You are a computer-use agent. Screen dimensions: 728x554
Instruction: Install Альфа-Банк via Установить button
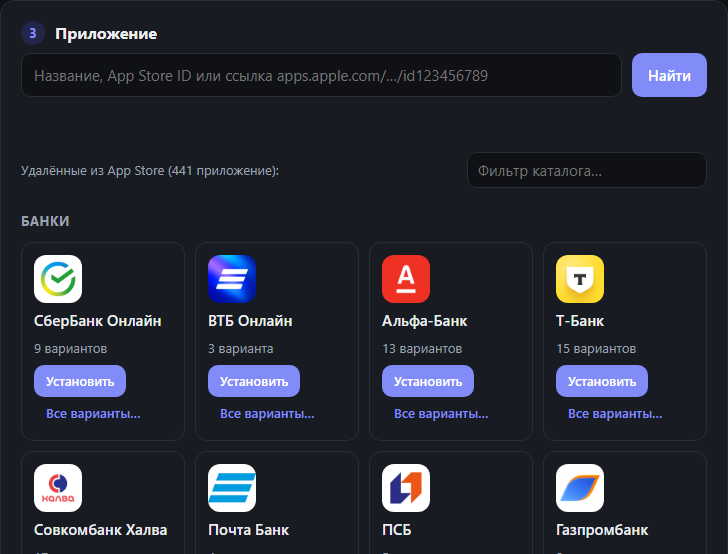(x=428, y=381)
